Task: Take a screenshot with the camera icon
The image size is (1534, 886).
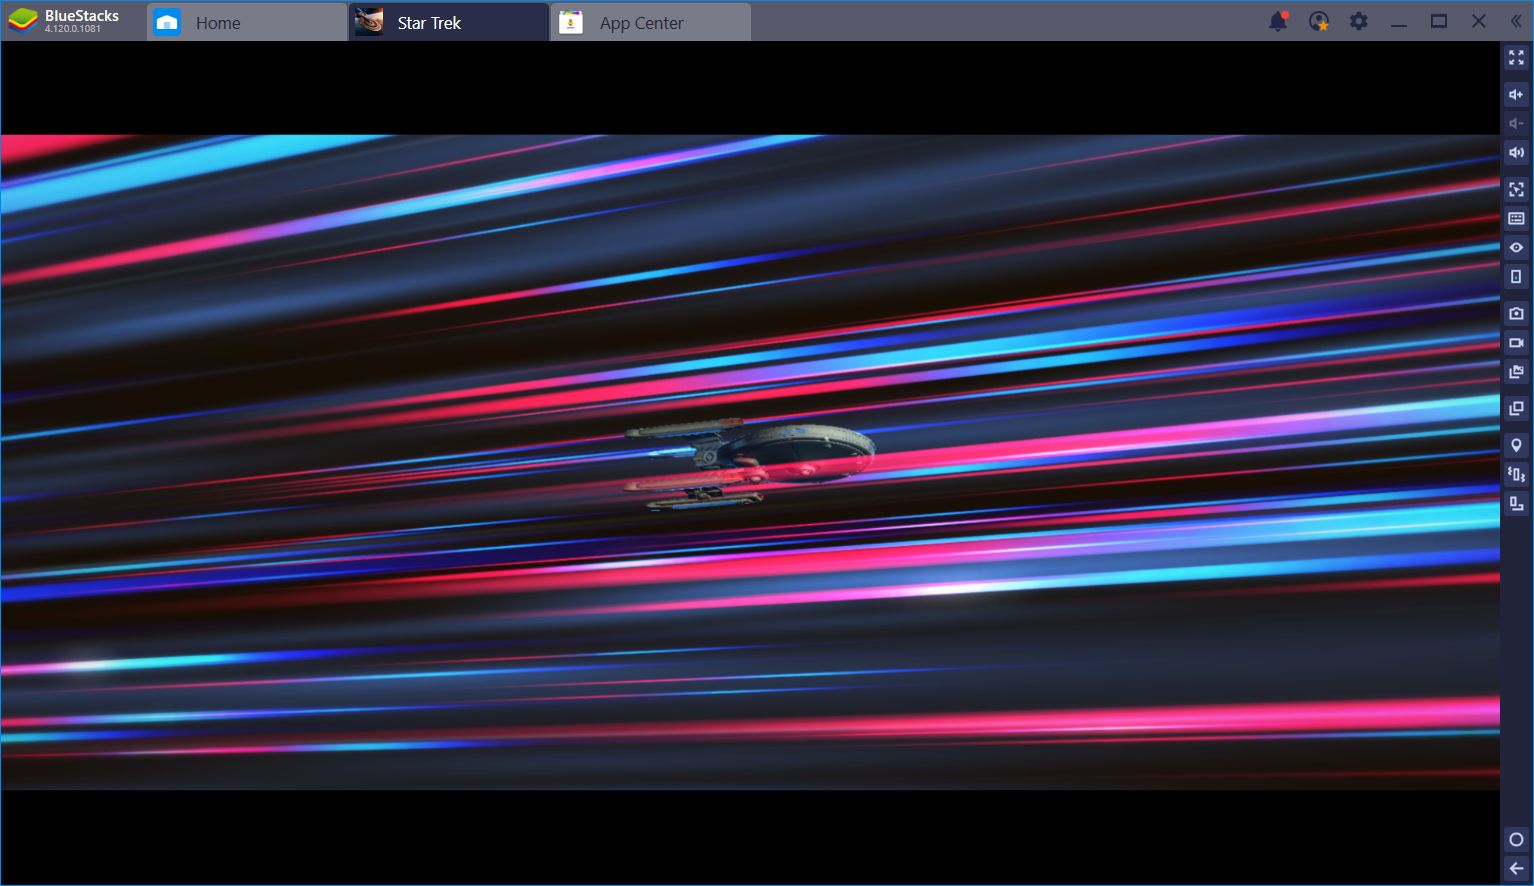Action: (1516, 313)
